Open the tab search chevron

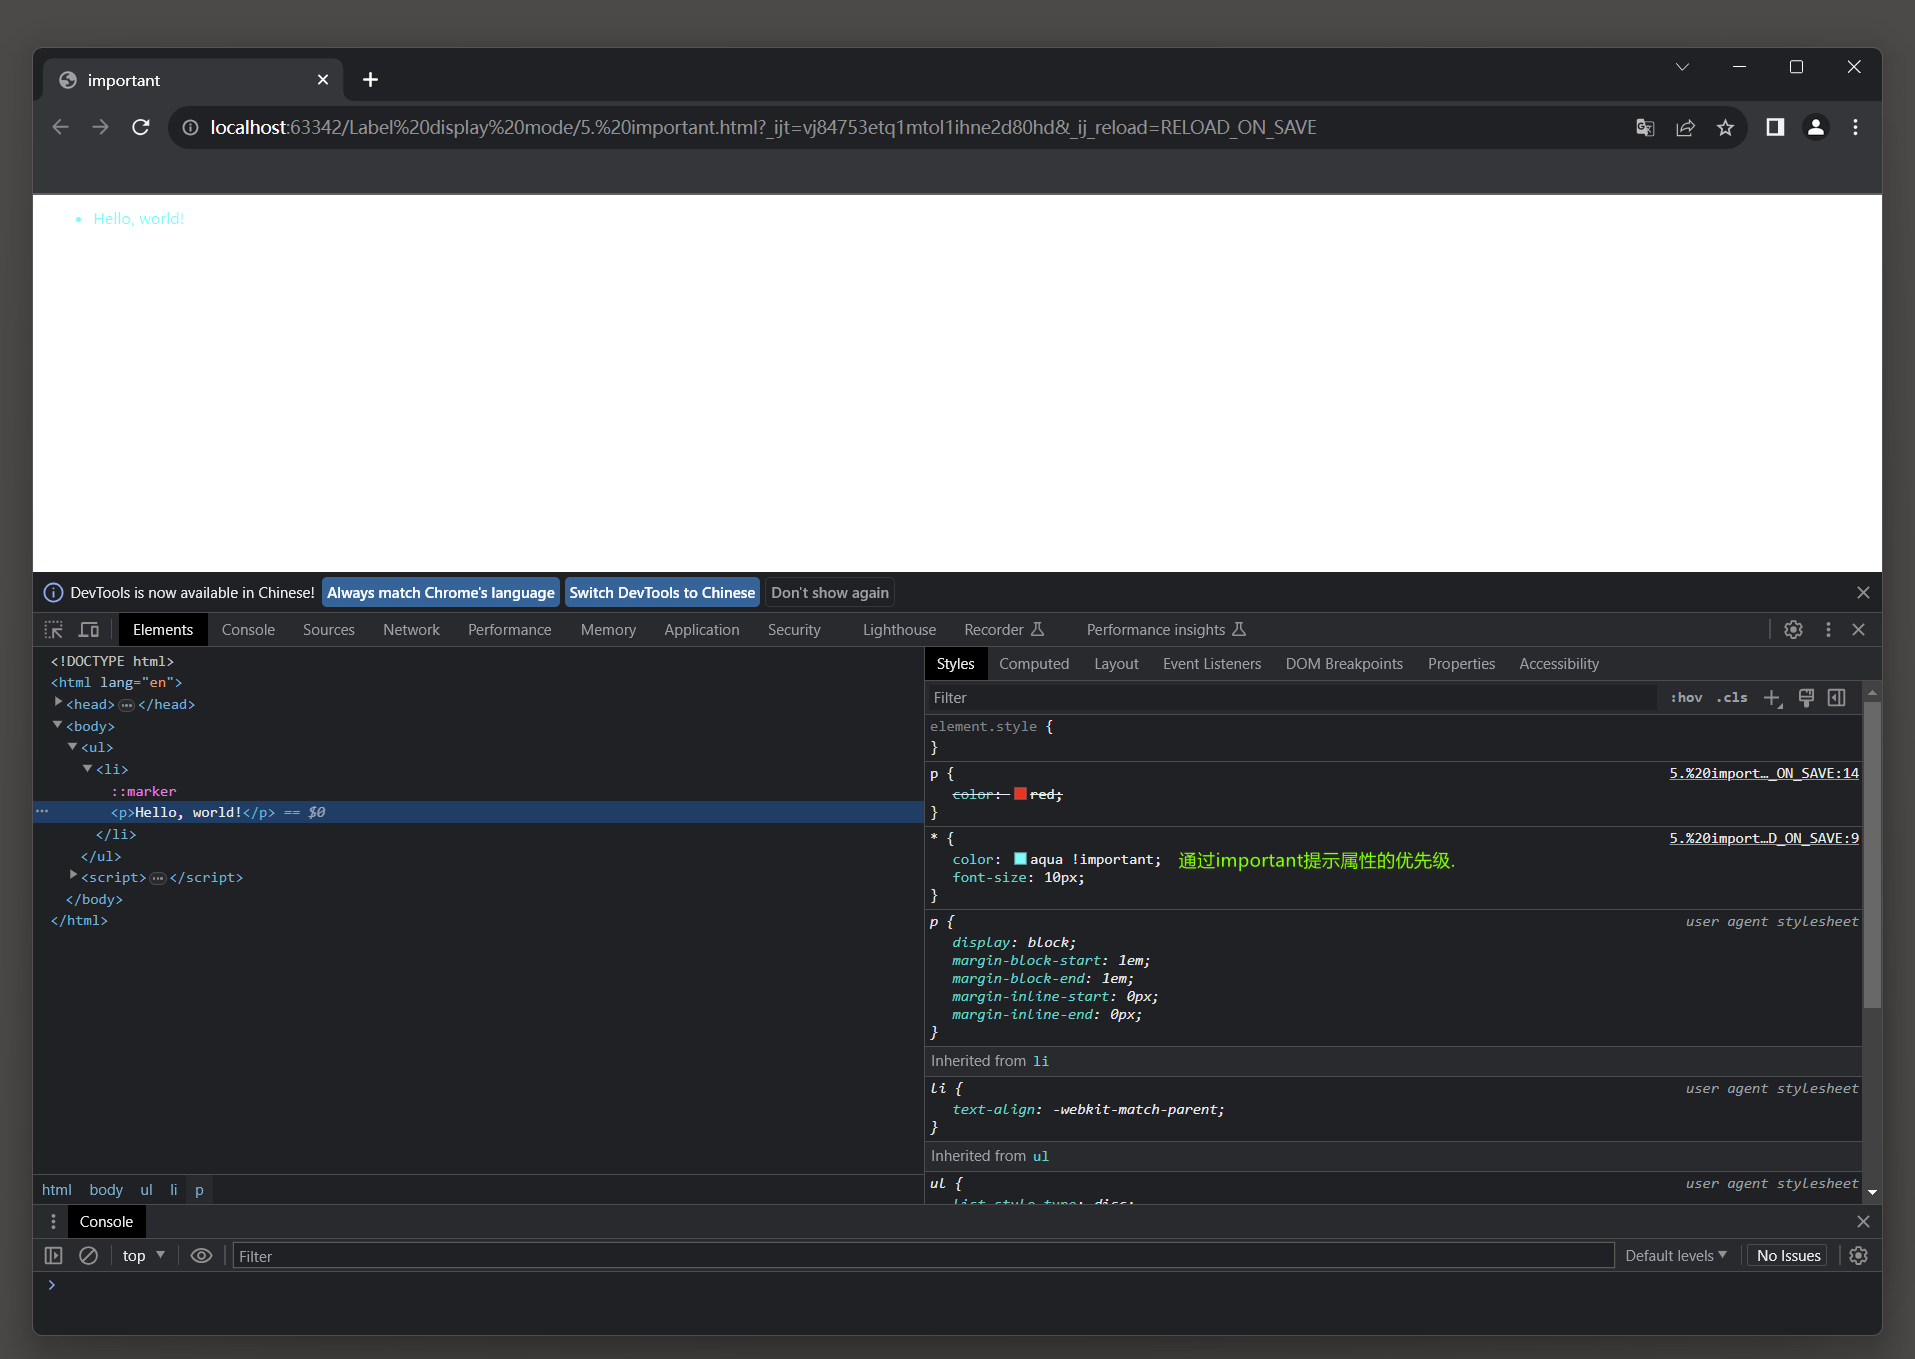pos(1682,67)
